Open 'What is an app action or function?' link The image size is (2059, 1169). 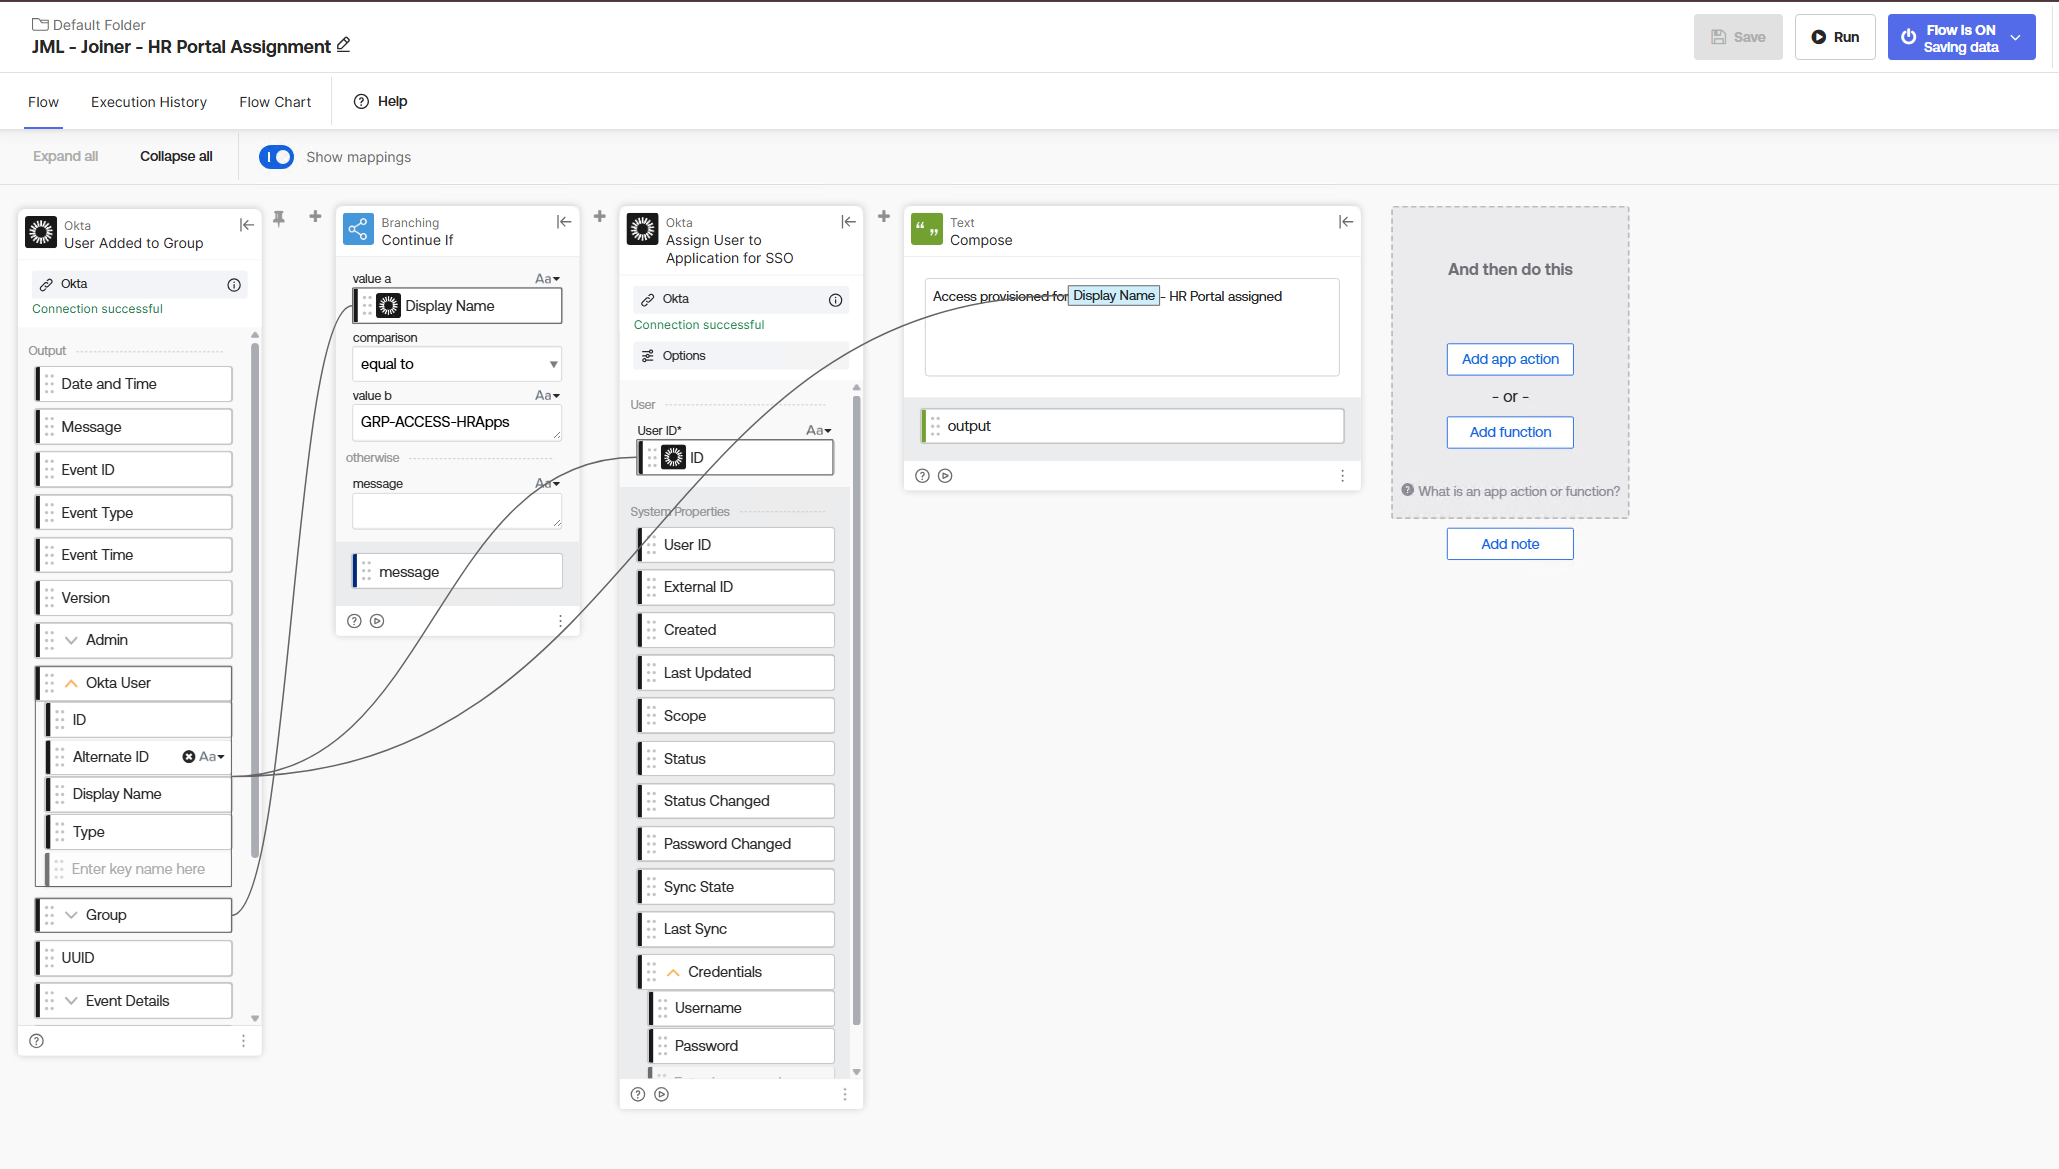tap(1511, 491)
